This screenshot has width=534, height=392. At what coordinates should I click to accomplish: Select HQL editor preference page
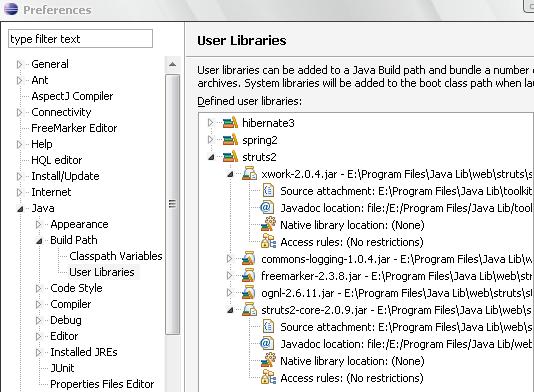57,160
